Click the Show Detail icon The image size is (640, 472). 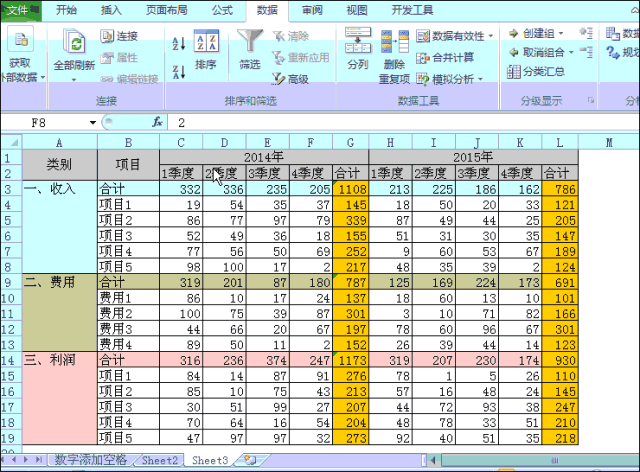tap(586, 33)
